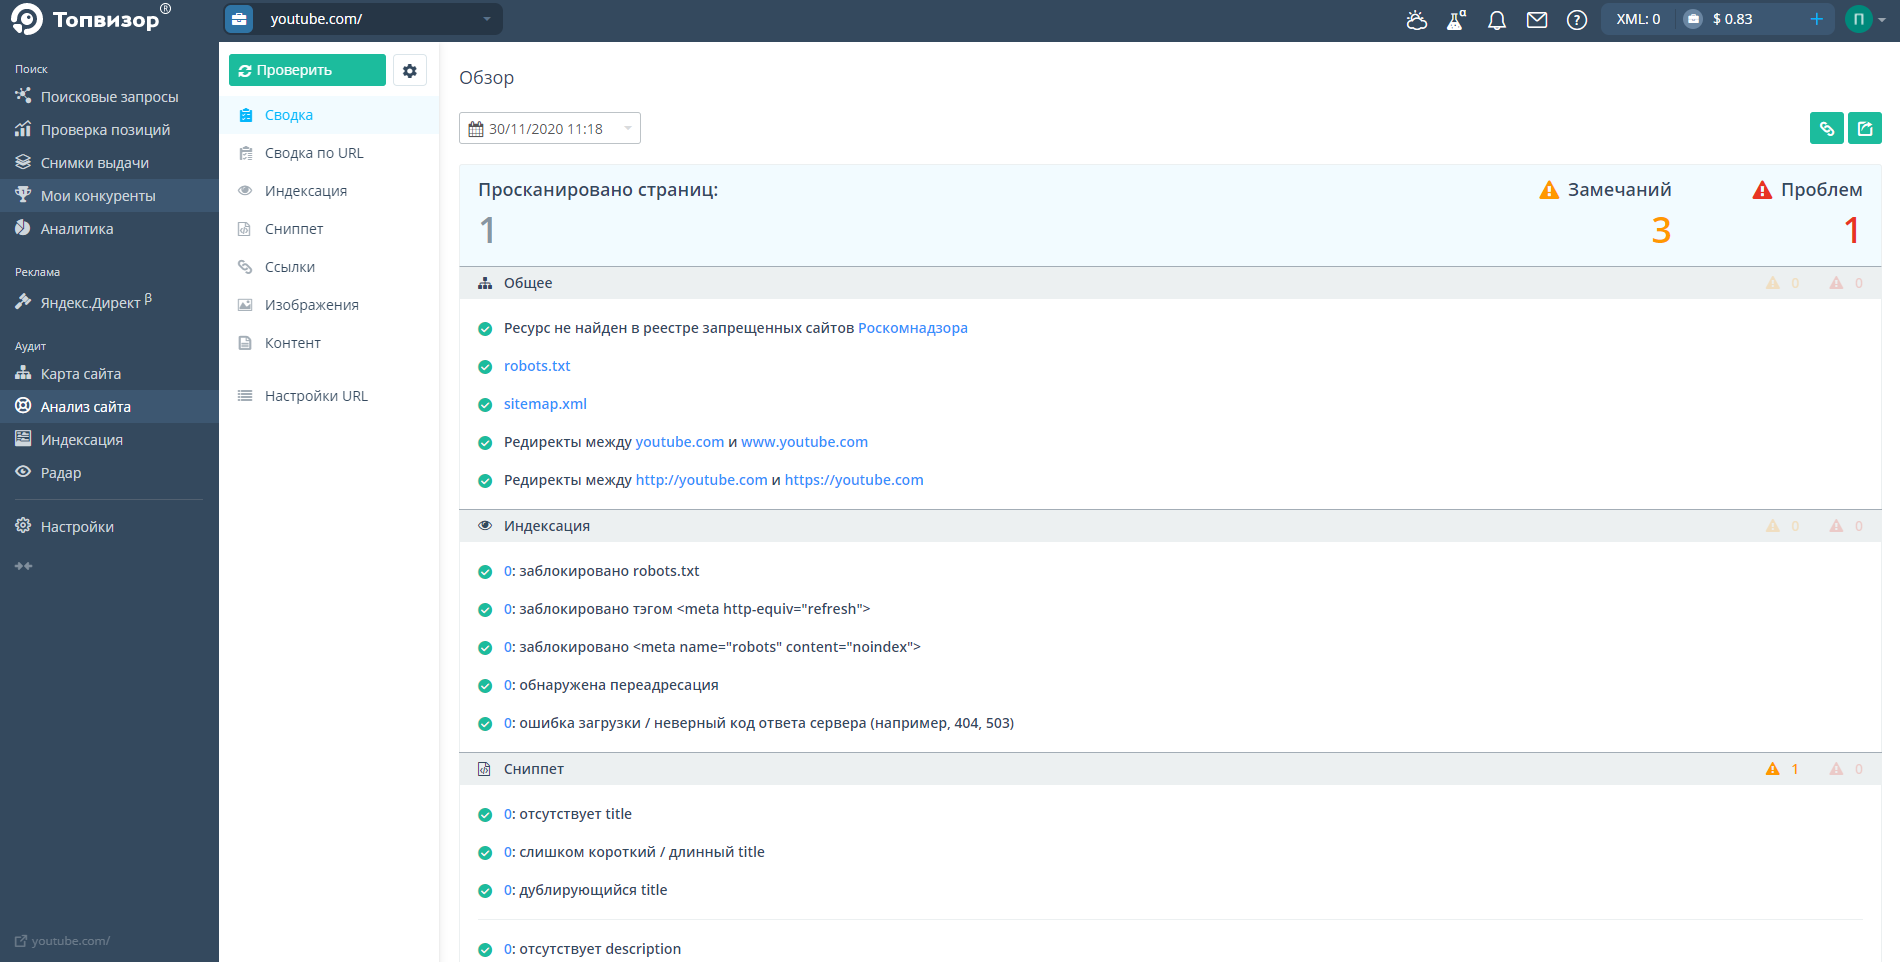The image size is (1900, 962).
Task: Open the lab flask icon in header
Action: 1456,20
